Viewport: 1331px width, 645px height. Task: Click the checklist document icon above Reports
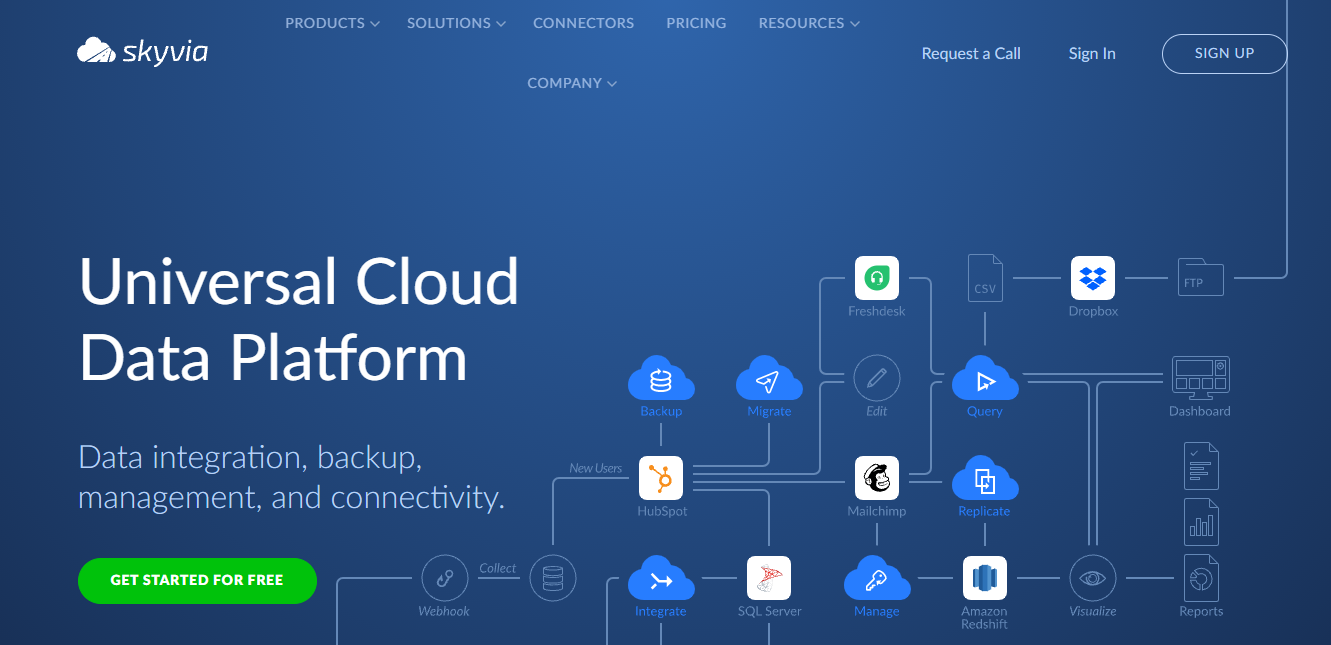1201,466
